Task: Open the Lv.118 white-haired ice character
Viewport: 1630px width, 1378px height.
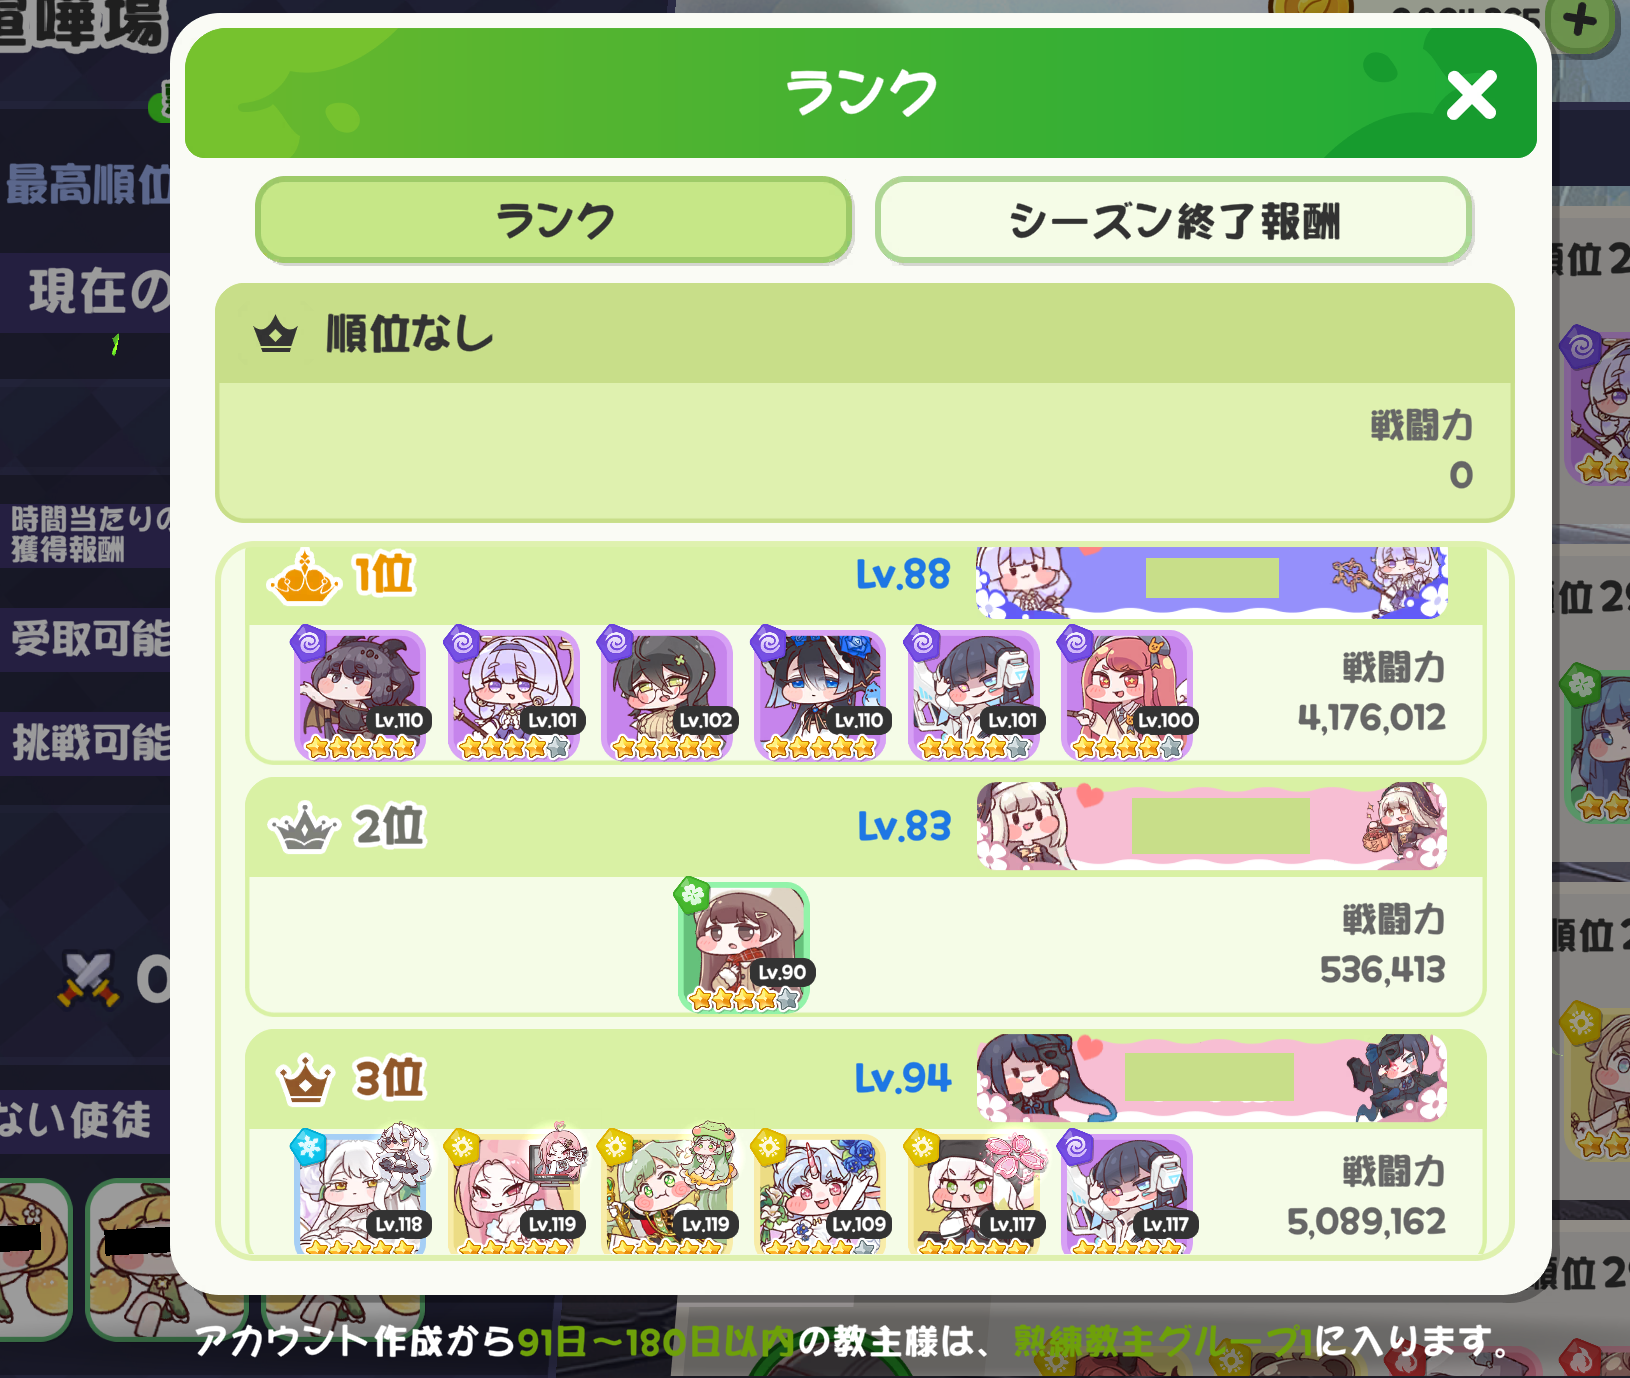Action: coord(360,1192)
